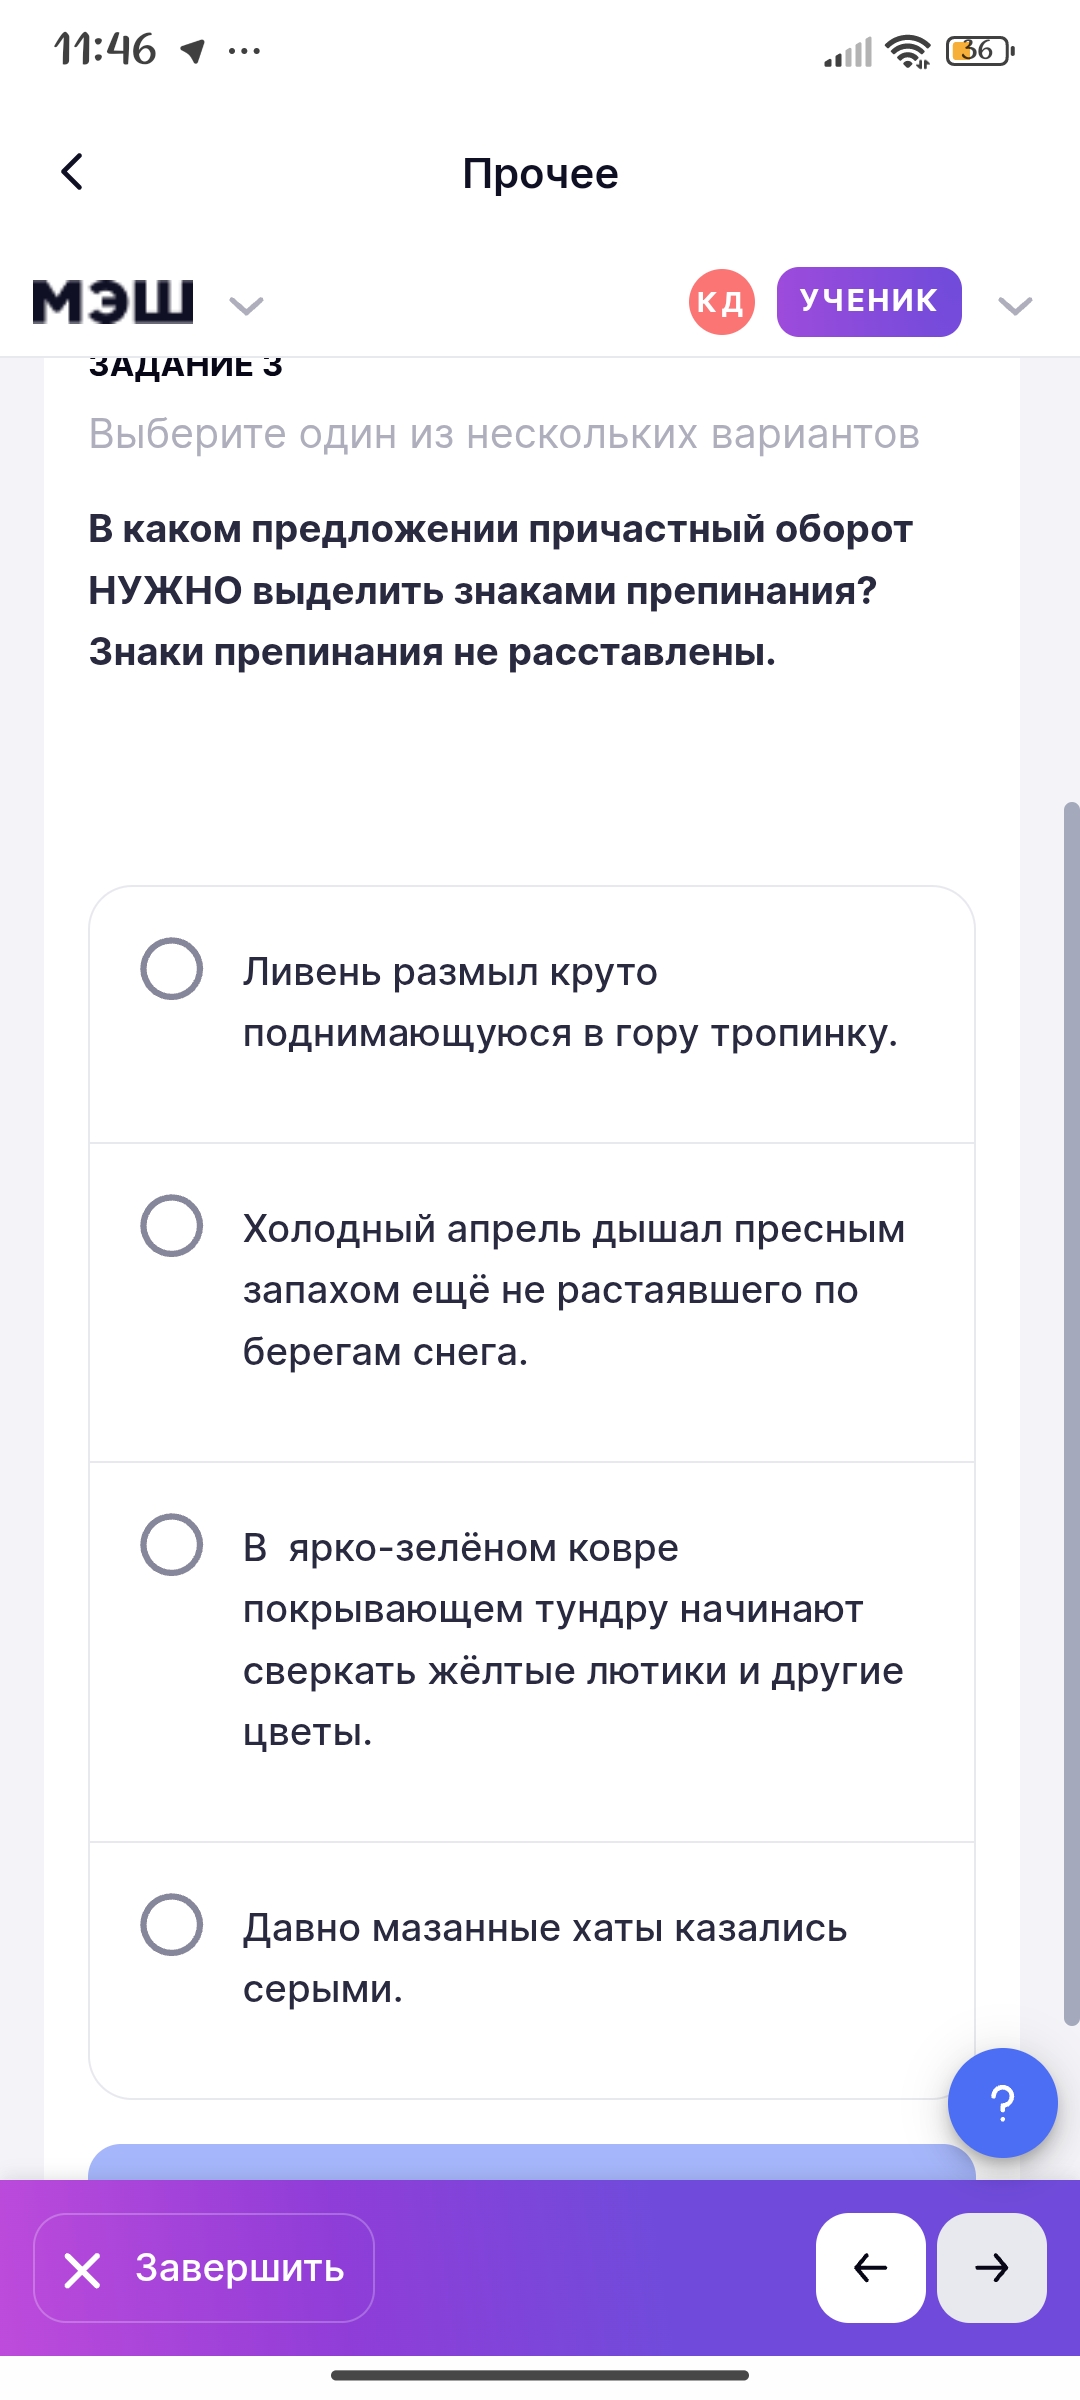1080x2400 pixels.
Task: Tap the Wi-Fi status icon
Action: pos(908,51)
